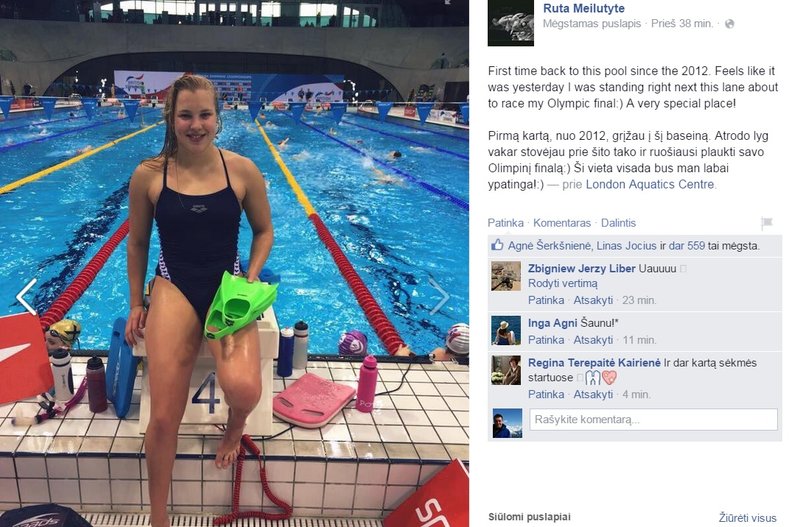Open Ruta Meilutyte page name link
800x527 pixels.
click(584, 9)
